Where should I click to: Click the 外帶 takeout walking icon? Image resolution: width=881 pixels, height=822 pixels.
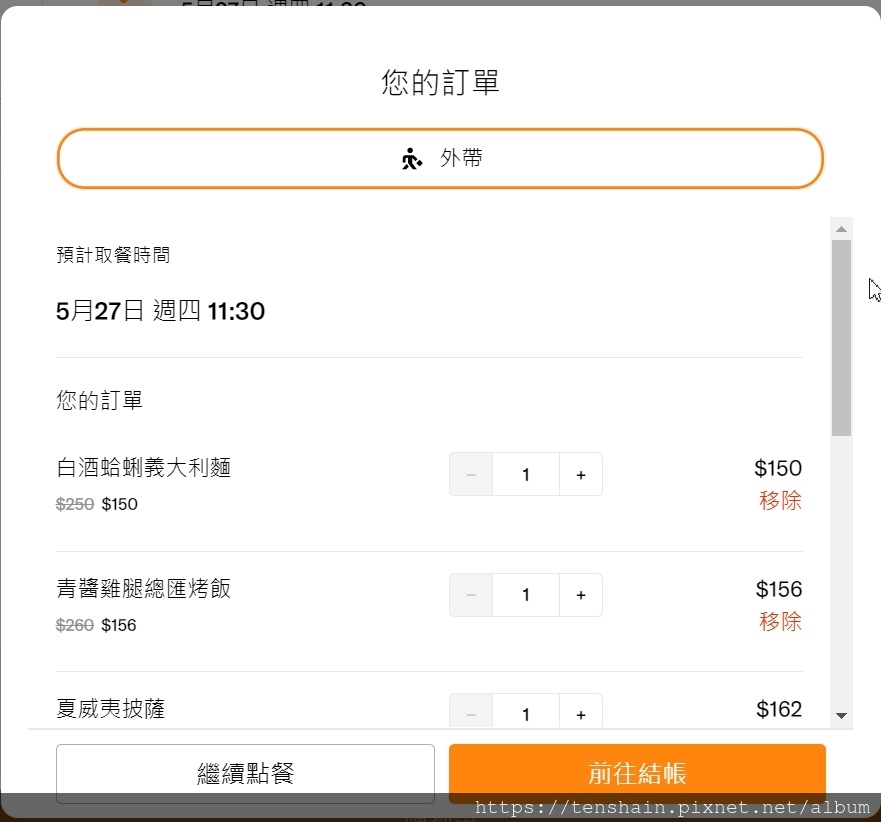[x=412, y=158]
